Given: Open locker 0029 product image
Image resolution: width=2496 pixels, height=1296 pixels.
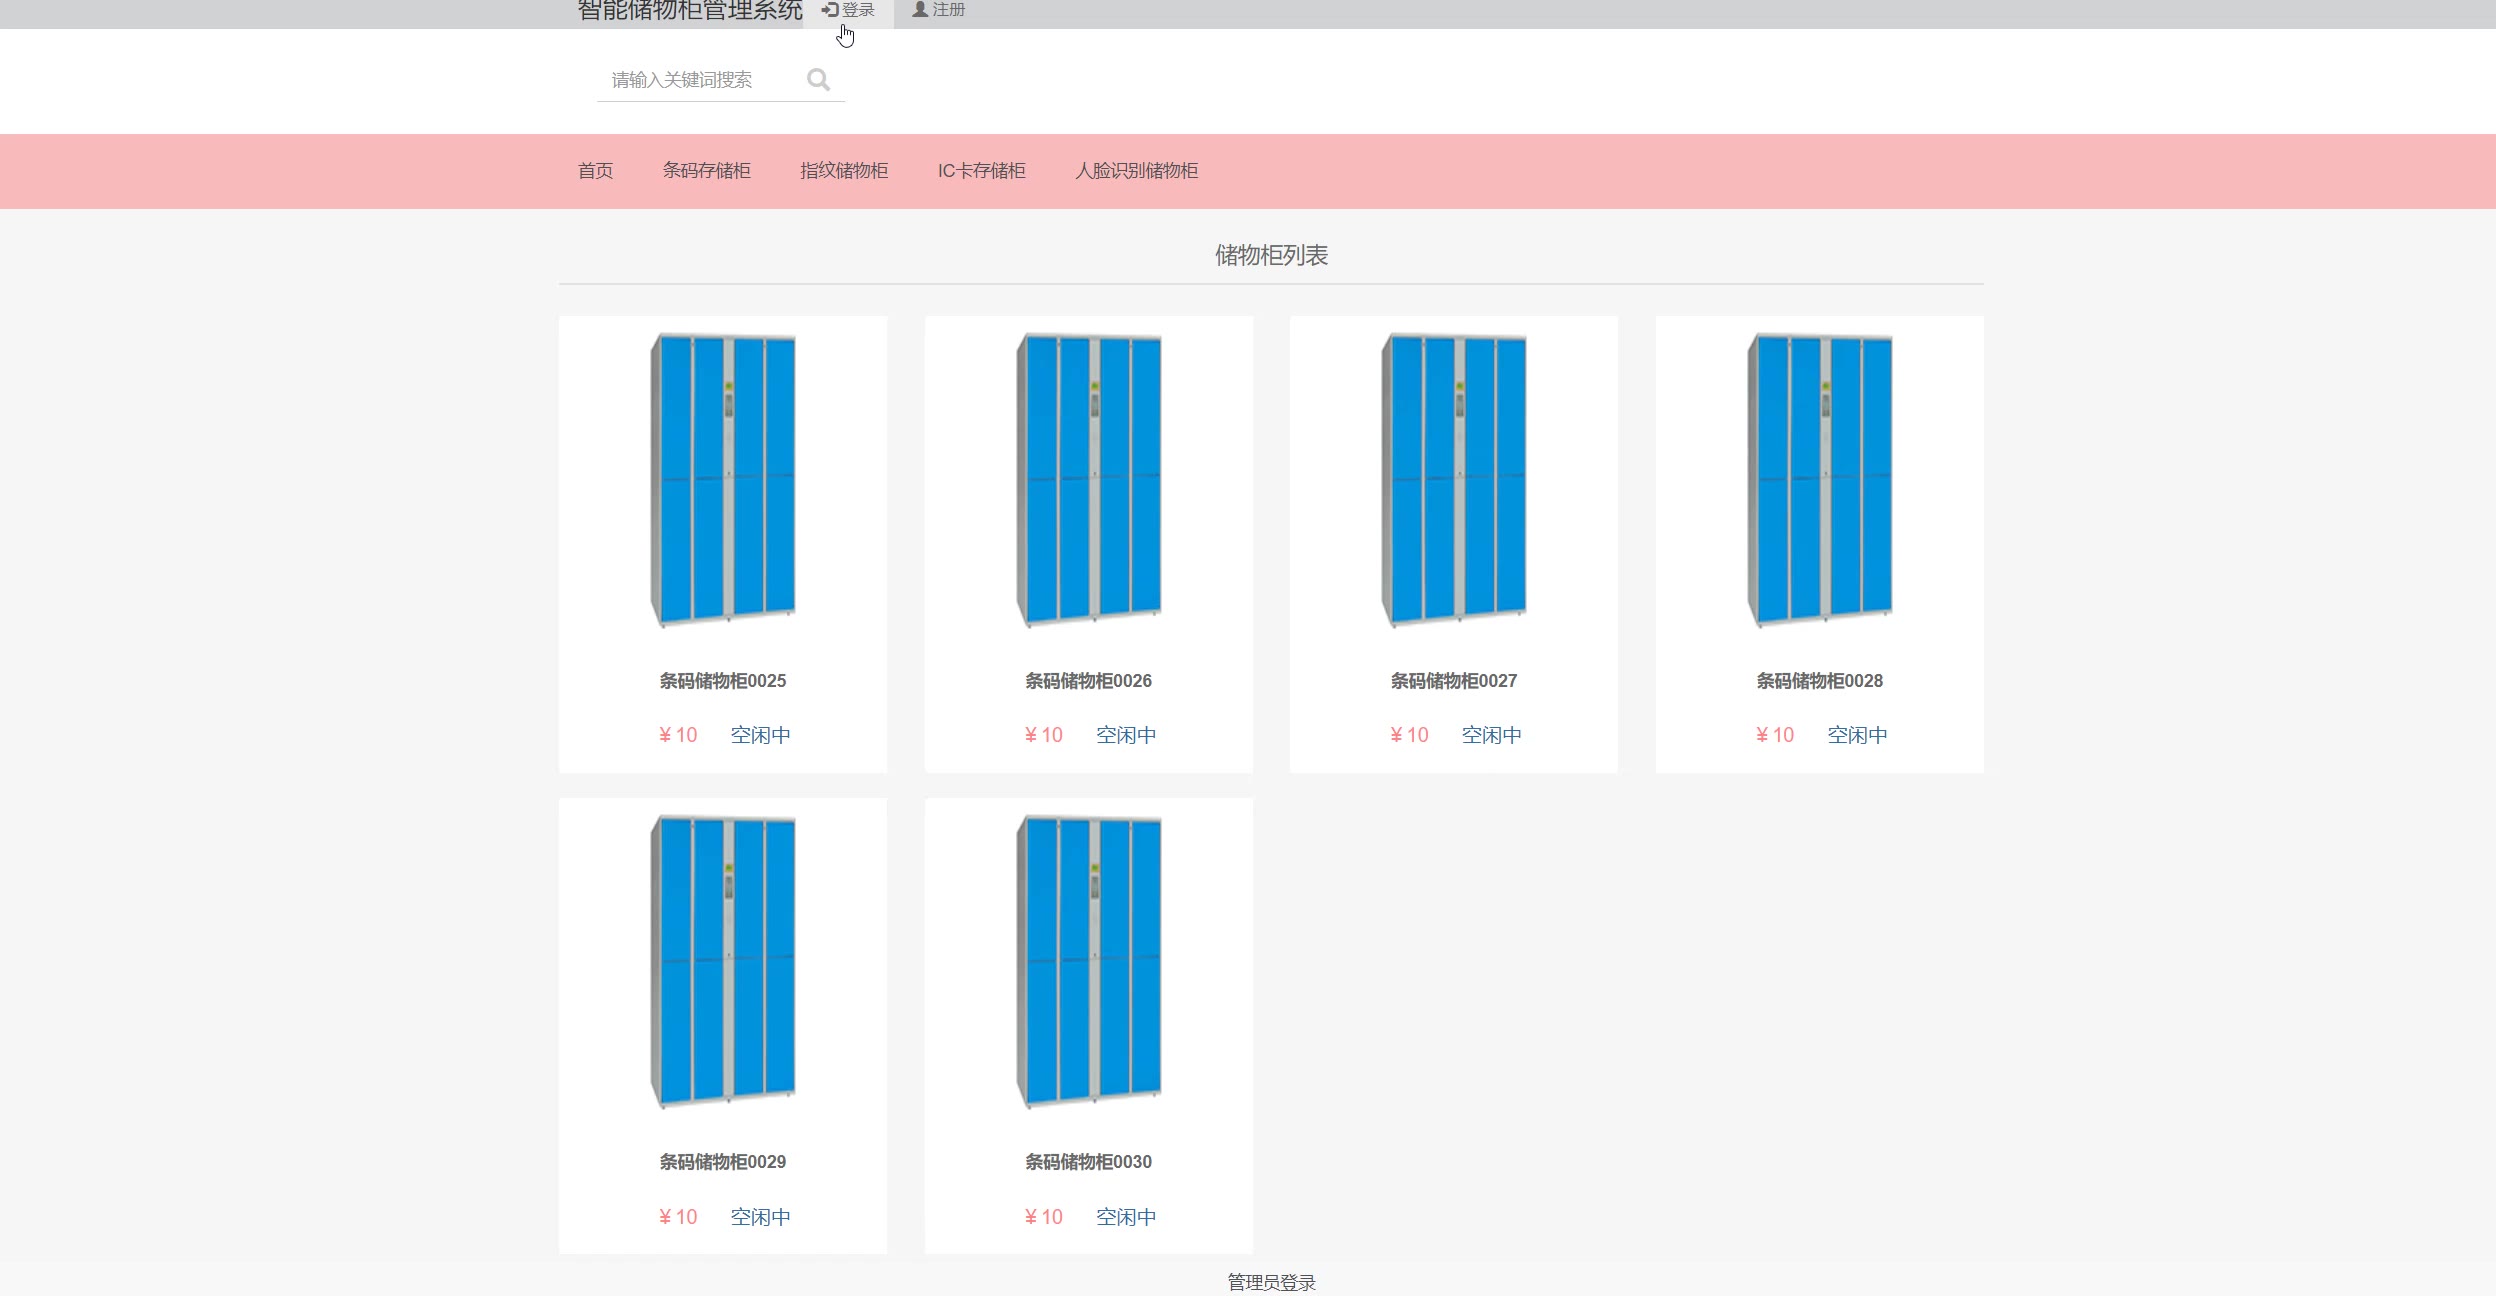Looking at the screenshot, I should pyautogui.click(x=723, y=961).
